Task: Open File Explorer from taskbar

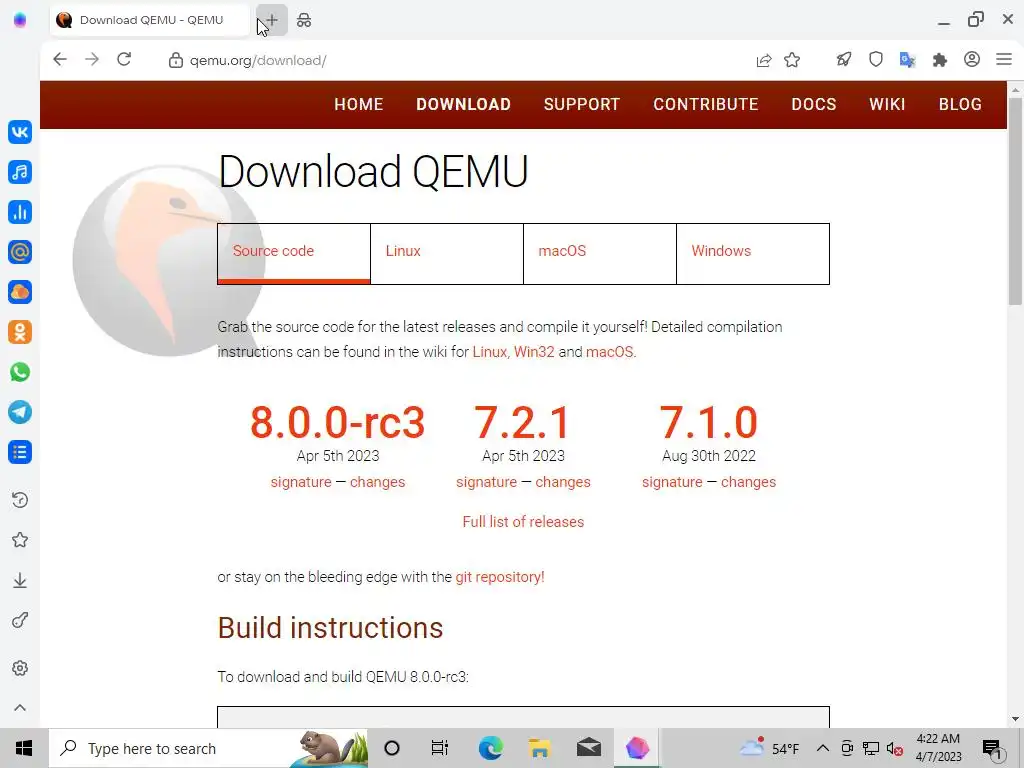Action: (x=539, y=748)
